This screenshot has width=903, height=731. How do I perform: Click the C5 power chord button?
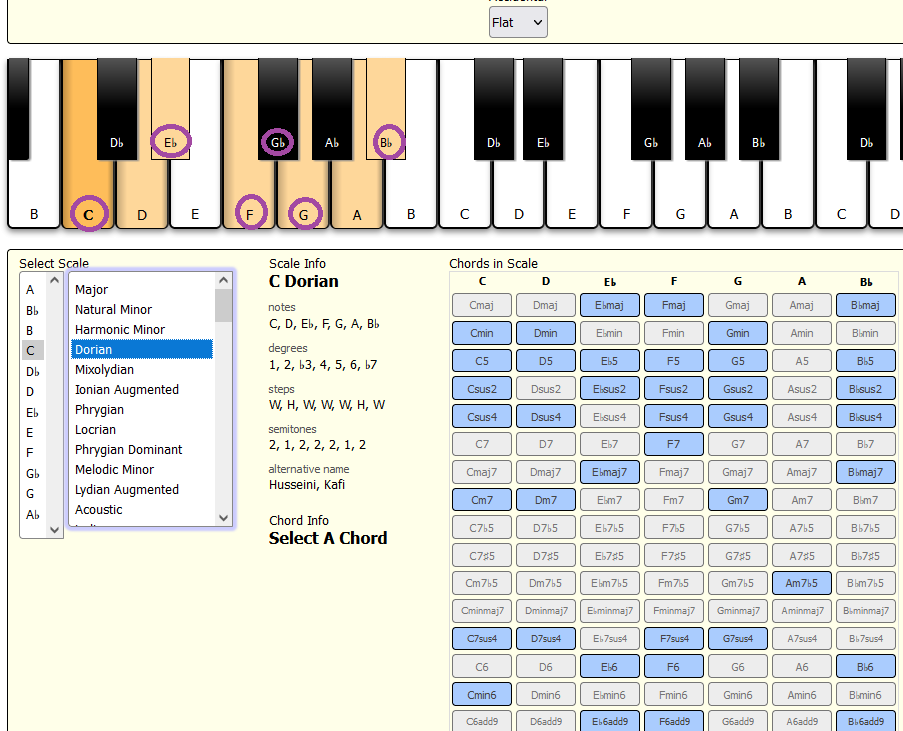[x=482, y=361]
